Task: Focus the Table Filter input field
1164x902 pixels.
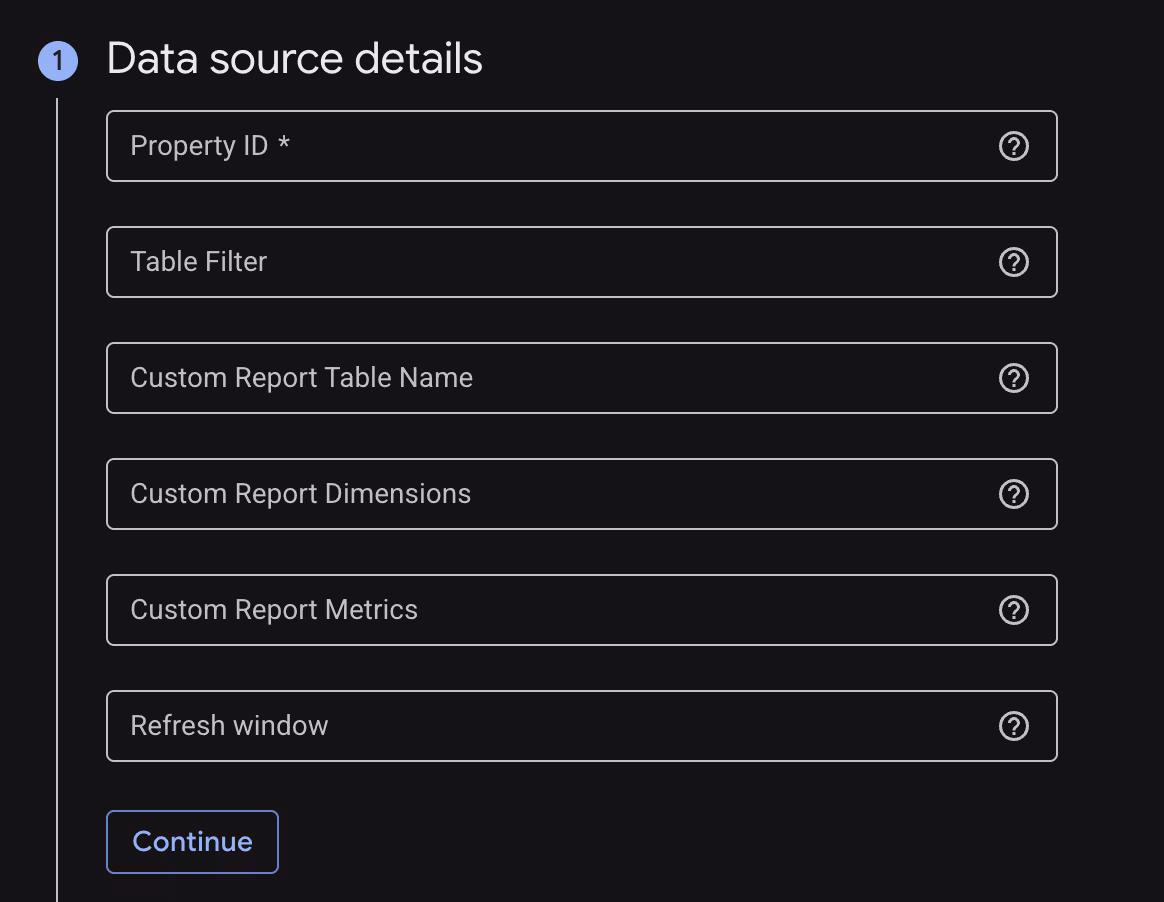Action: [581, 262]
